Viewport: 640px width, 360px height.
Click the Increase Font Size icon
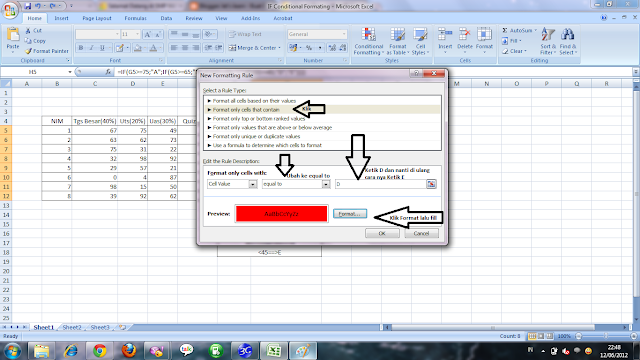point(148,34)
